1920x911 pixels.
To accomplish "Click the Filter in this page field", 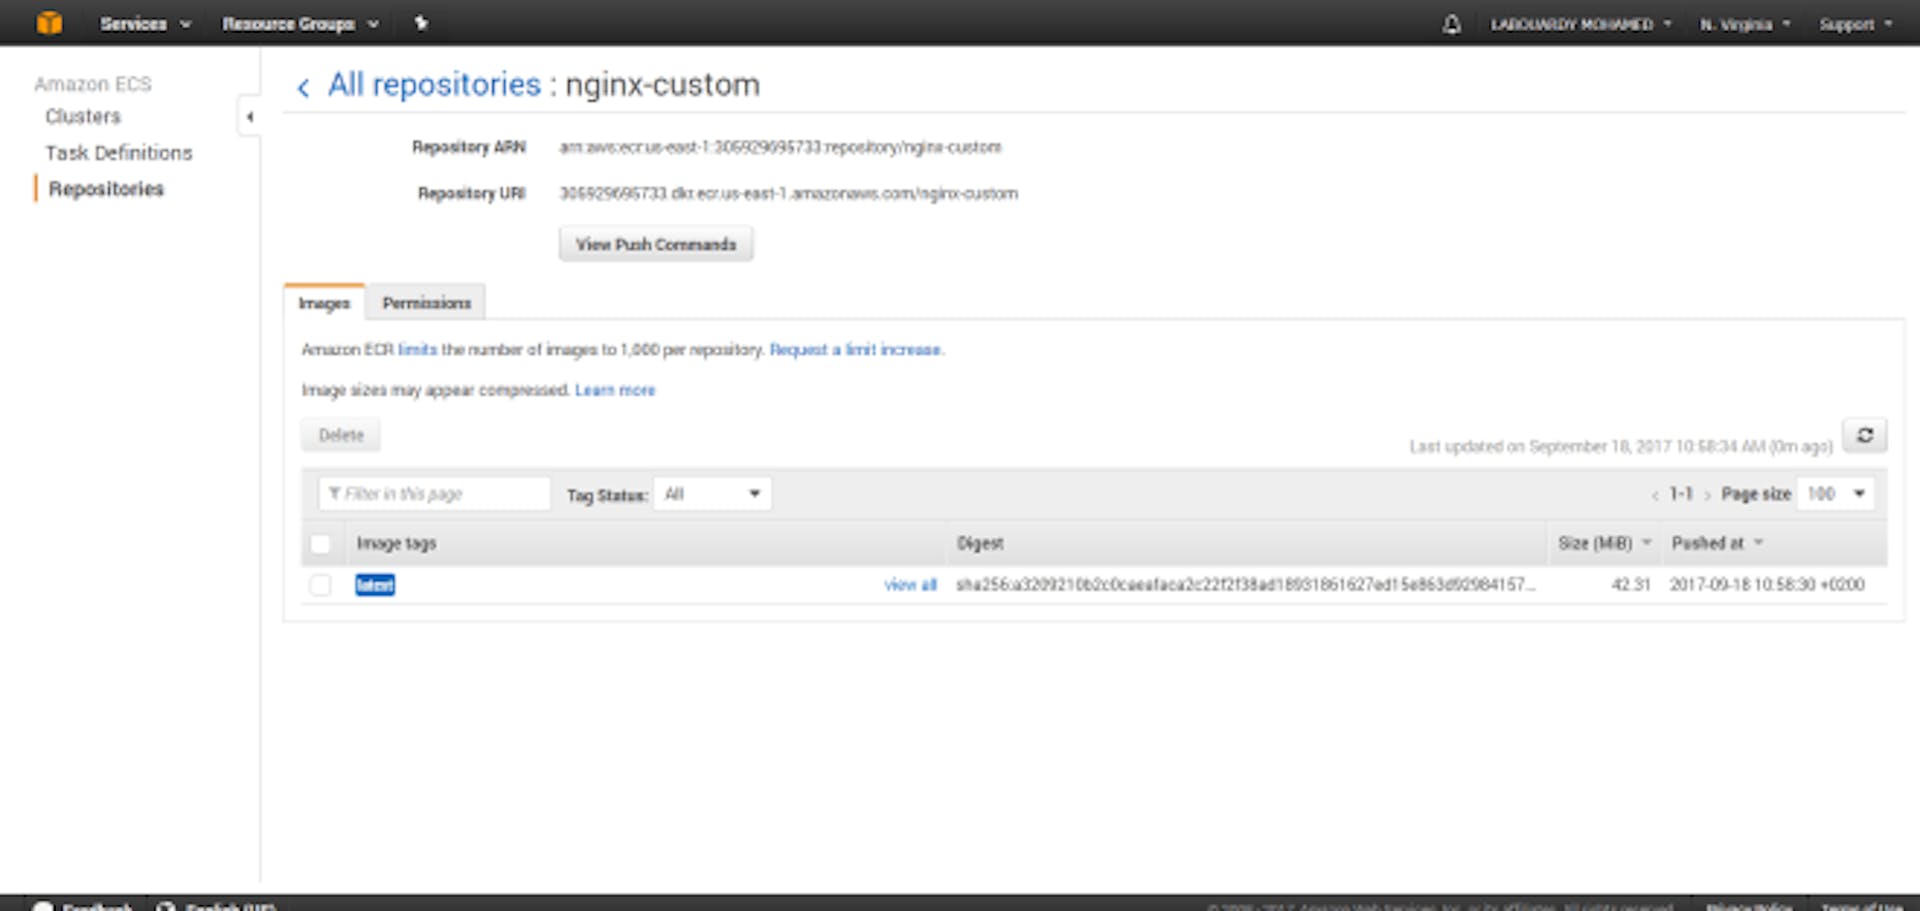I will coord(435,494).
